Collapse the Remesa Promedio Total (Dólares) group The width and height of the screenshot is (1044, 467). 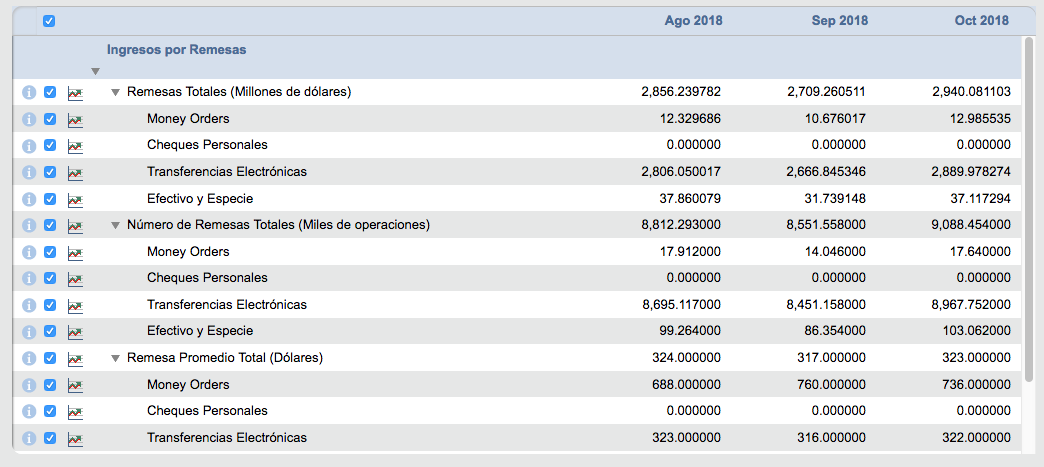click(x=115, y=358)
